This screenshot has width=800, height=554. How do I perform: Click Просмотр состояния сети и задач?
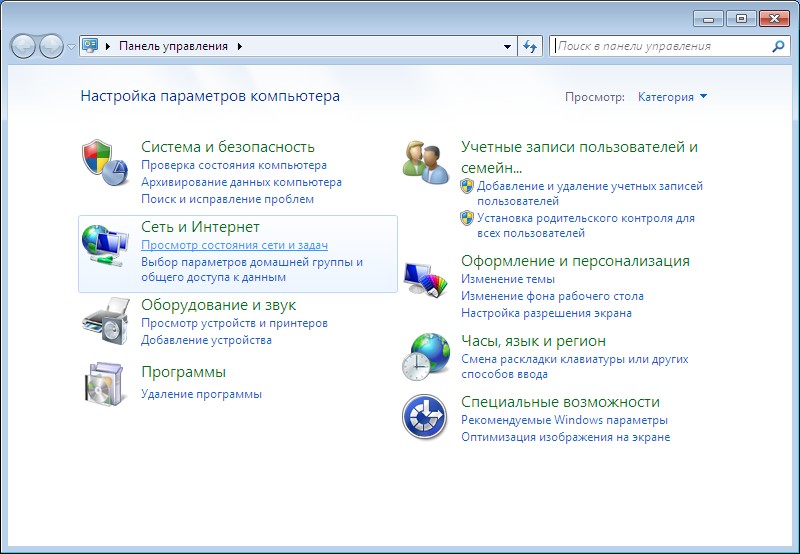234,245
